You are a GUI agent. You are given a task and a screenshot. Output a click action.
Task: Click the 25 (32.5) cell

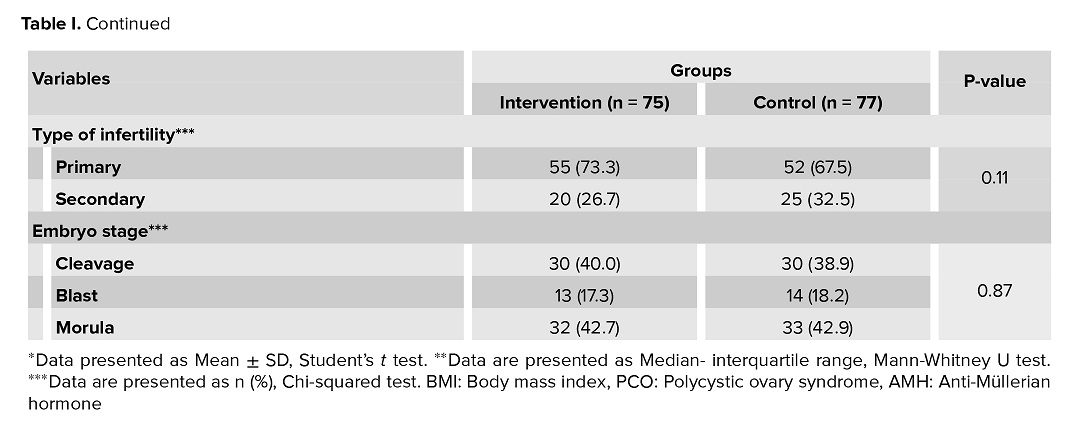tap(817, 199)
